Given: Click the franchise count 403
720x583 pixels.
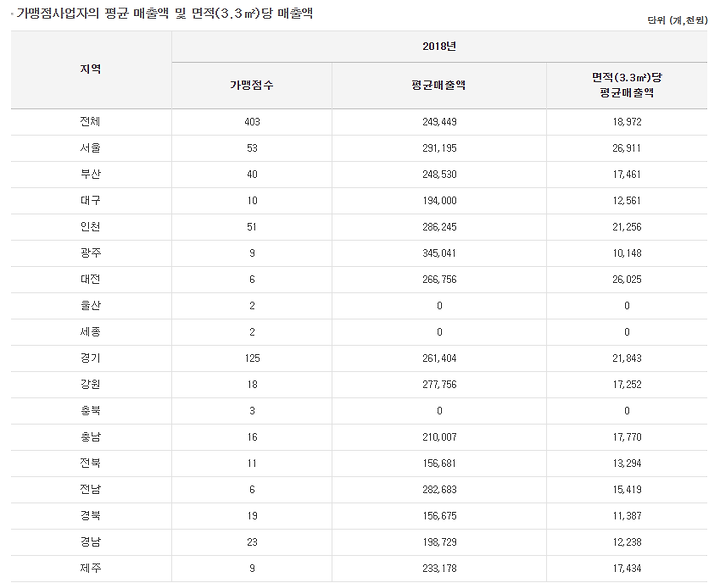Looking at the screenshot, I should point(252,122).
